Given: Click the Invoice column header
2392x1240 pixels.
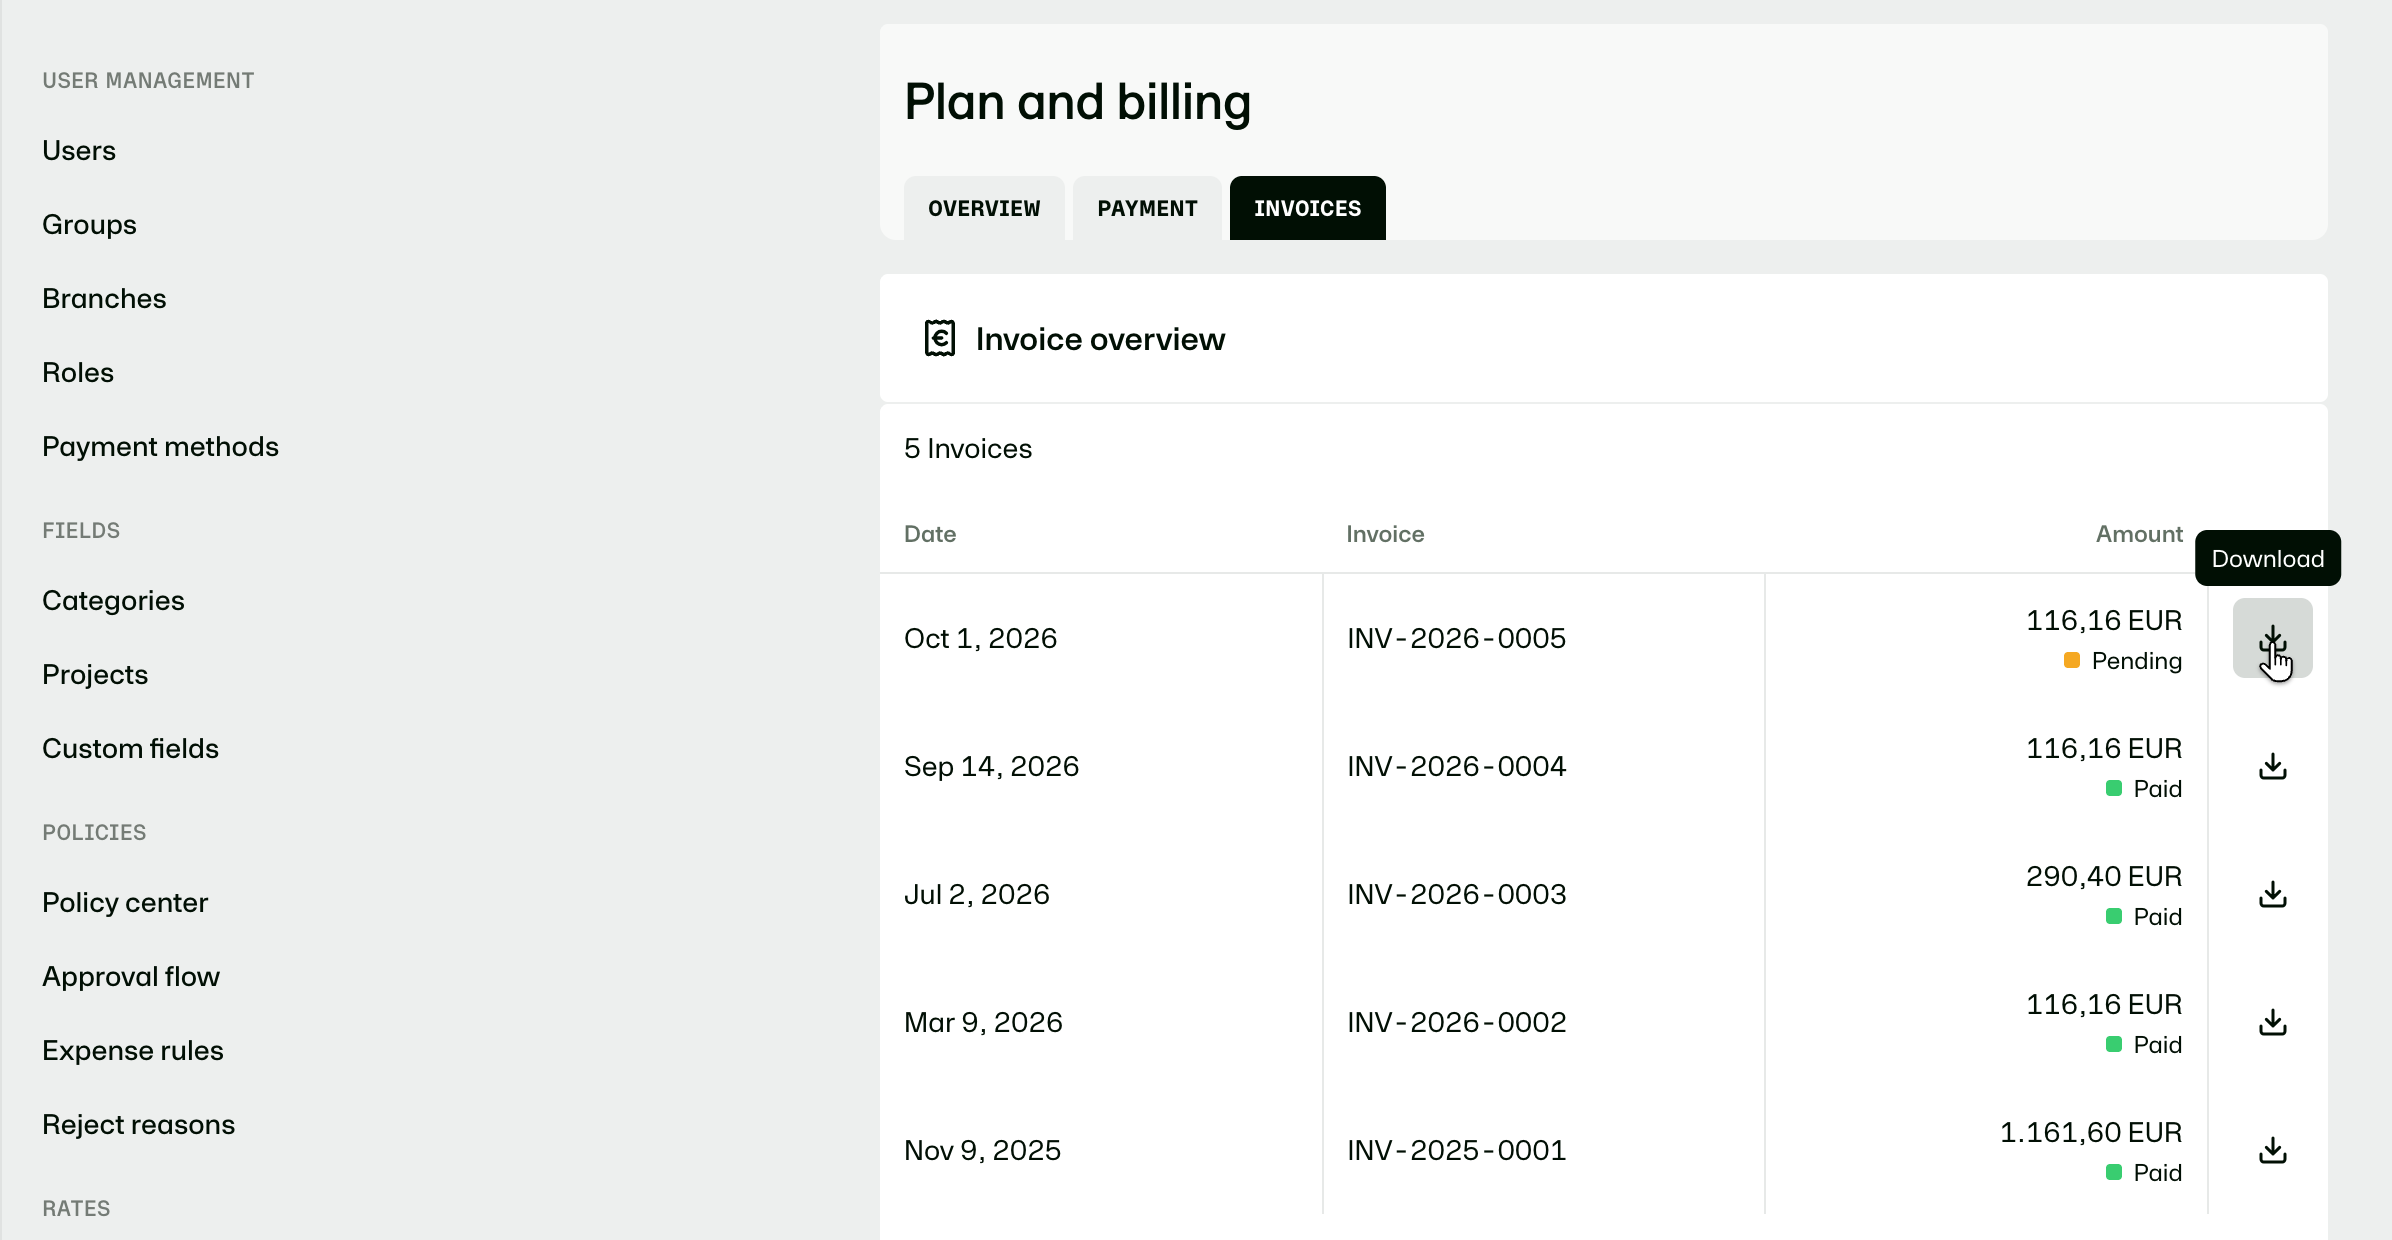Looking at the screenshot, I should (x=1385, y=534).
